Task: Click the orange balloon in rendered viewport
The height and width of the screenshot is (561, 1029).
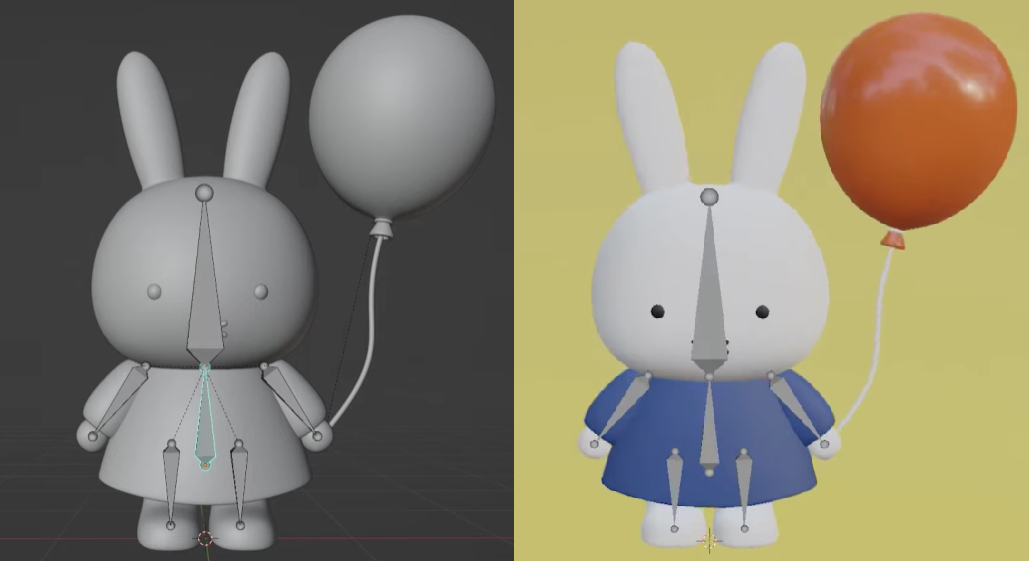Action: [919, 121]
